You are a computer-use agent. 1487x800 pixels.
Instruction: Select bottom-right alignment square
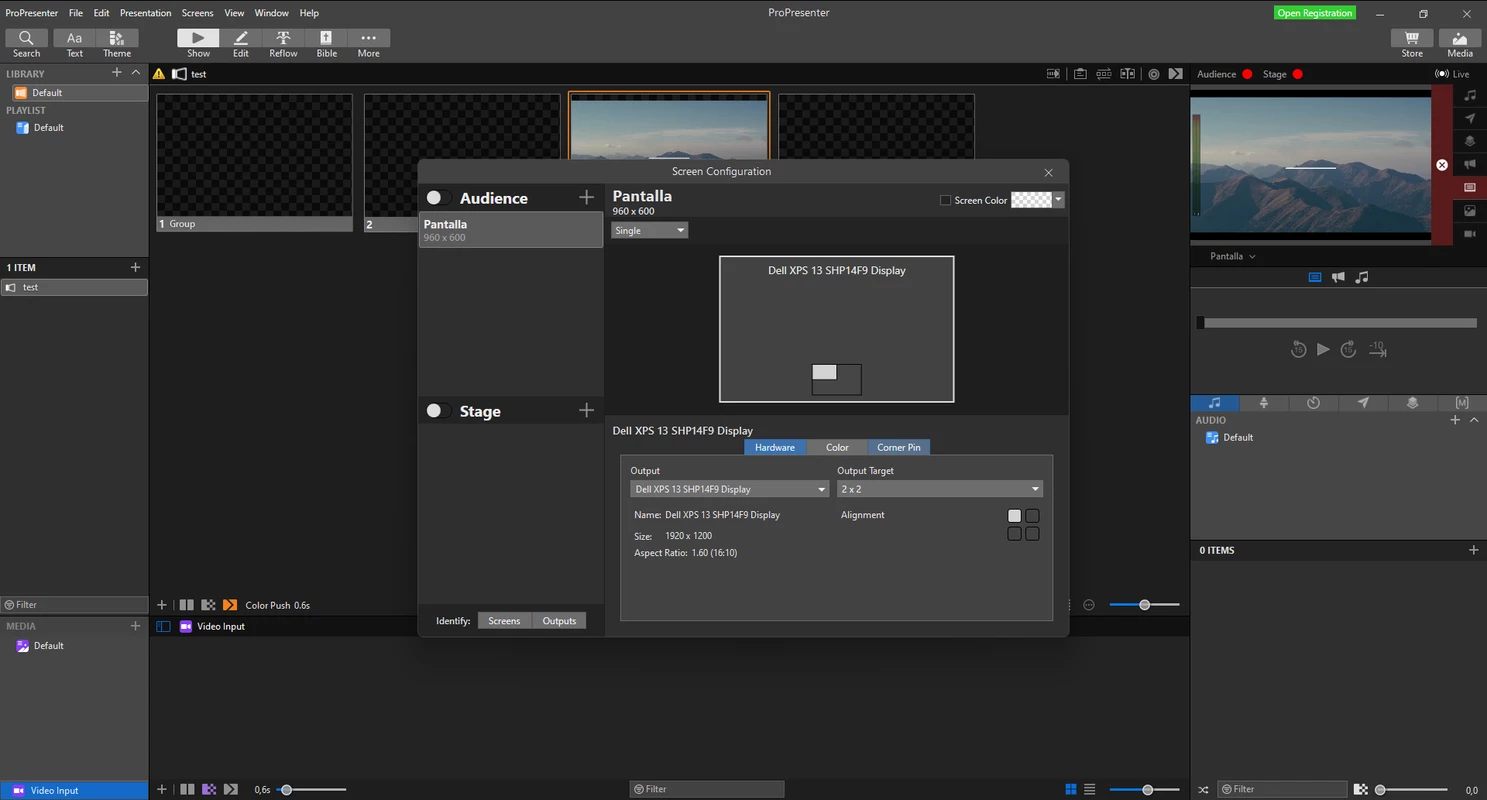coord(1033,534)
